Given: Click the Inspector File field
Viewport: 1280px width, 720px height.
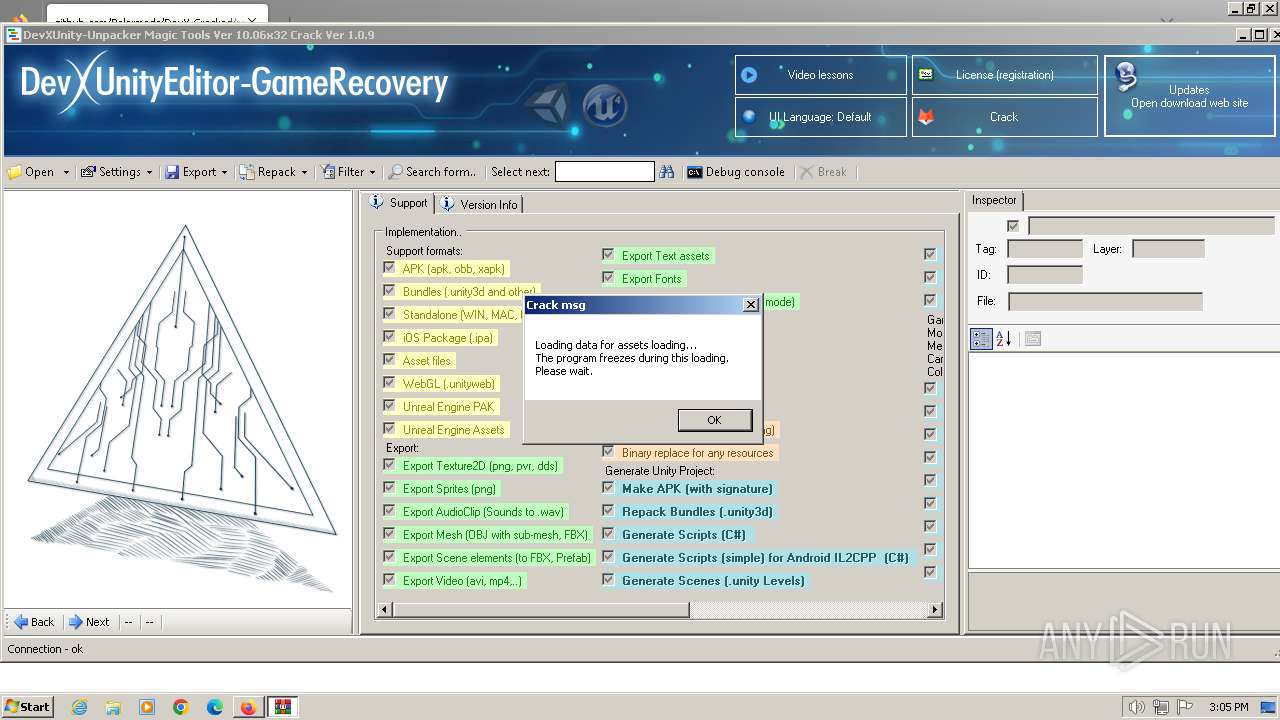Looking at the screenshot, I should point(1105,301).
